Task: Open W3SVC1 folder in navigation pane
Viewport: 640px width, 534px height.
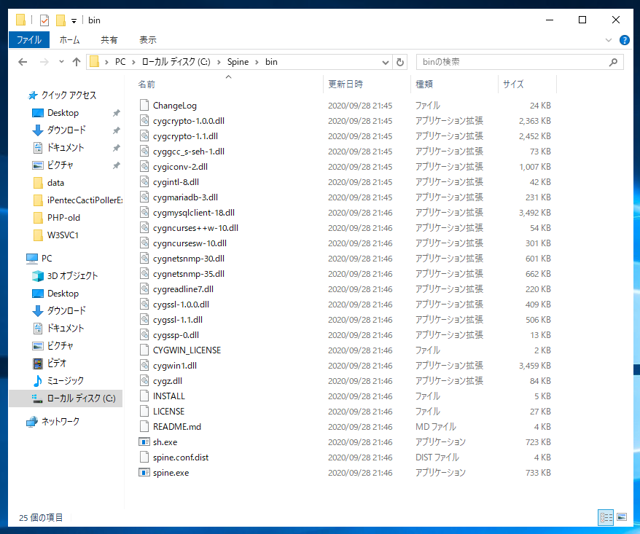Action: 62,235
